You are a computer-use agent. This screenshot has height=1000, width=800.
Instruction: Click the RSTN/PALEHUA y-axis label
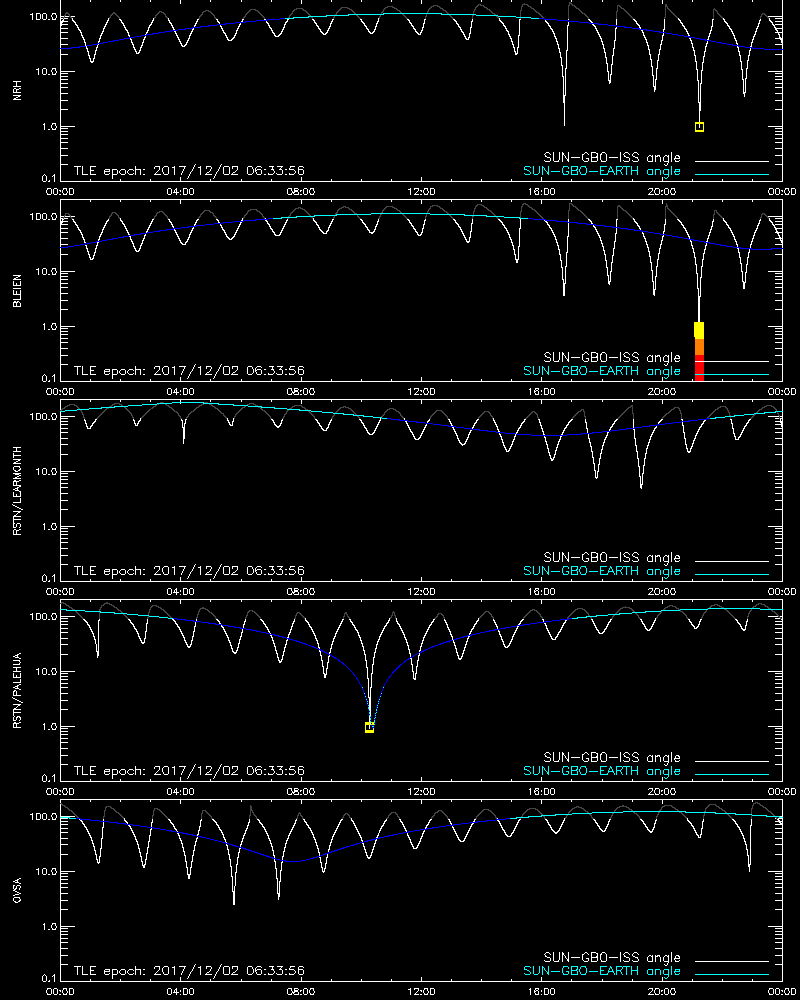17,691
